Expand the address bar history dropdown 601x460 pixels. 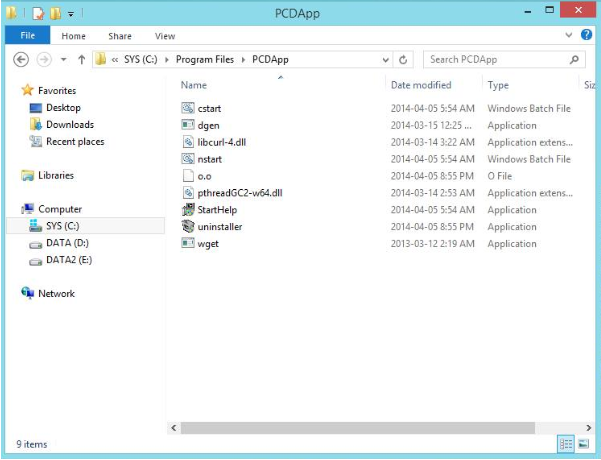pos(384,60)
